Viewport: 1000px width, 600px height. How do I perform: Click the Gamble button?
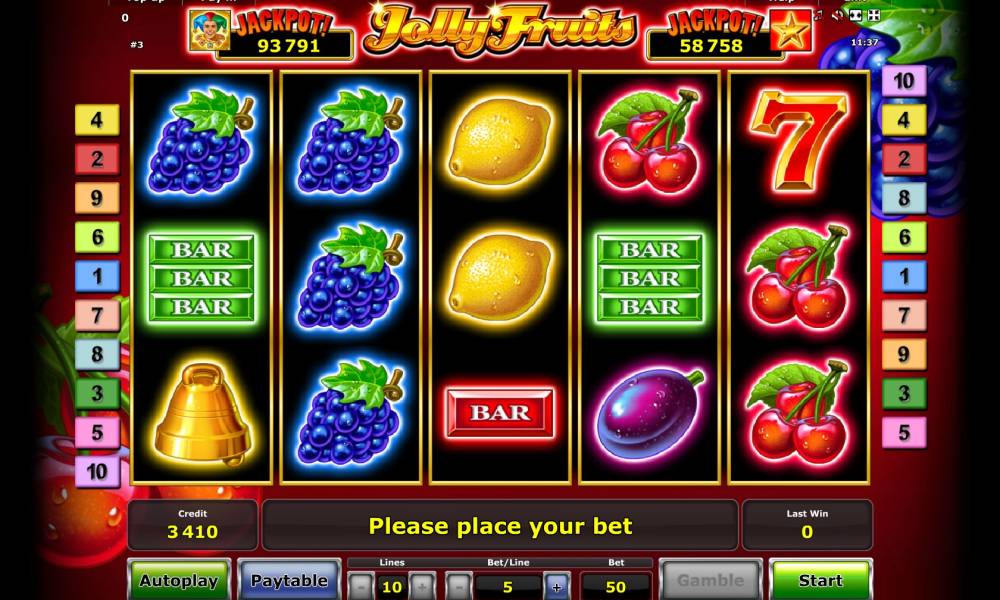click(710, 580)
